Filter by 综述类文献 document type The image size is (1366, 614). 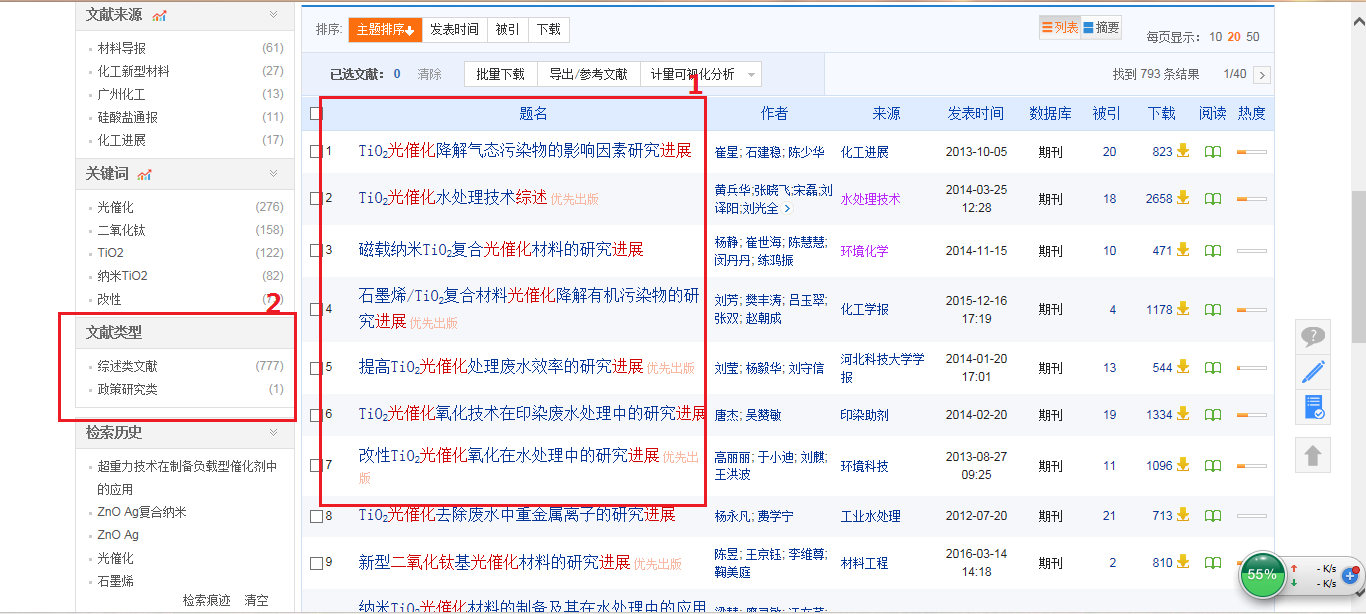(x=127, y=366)
